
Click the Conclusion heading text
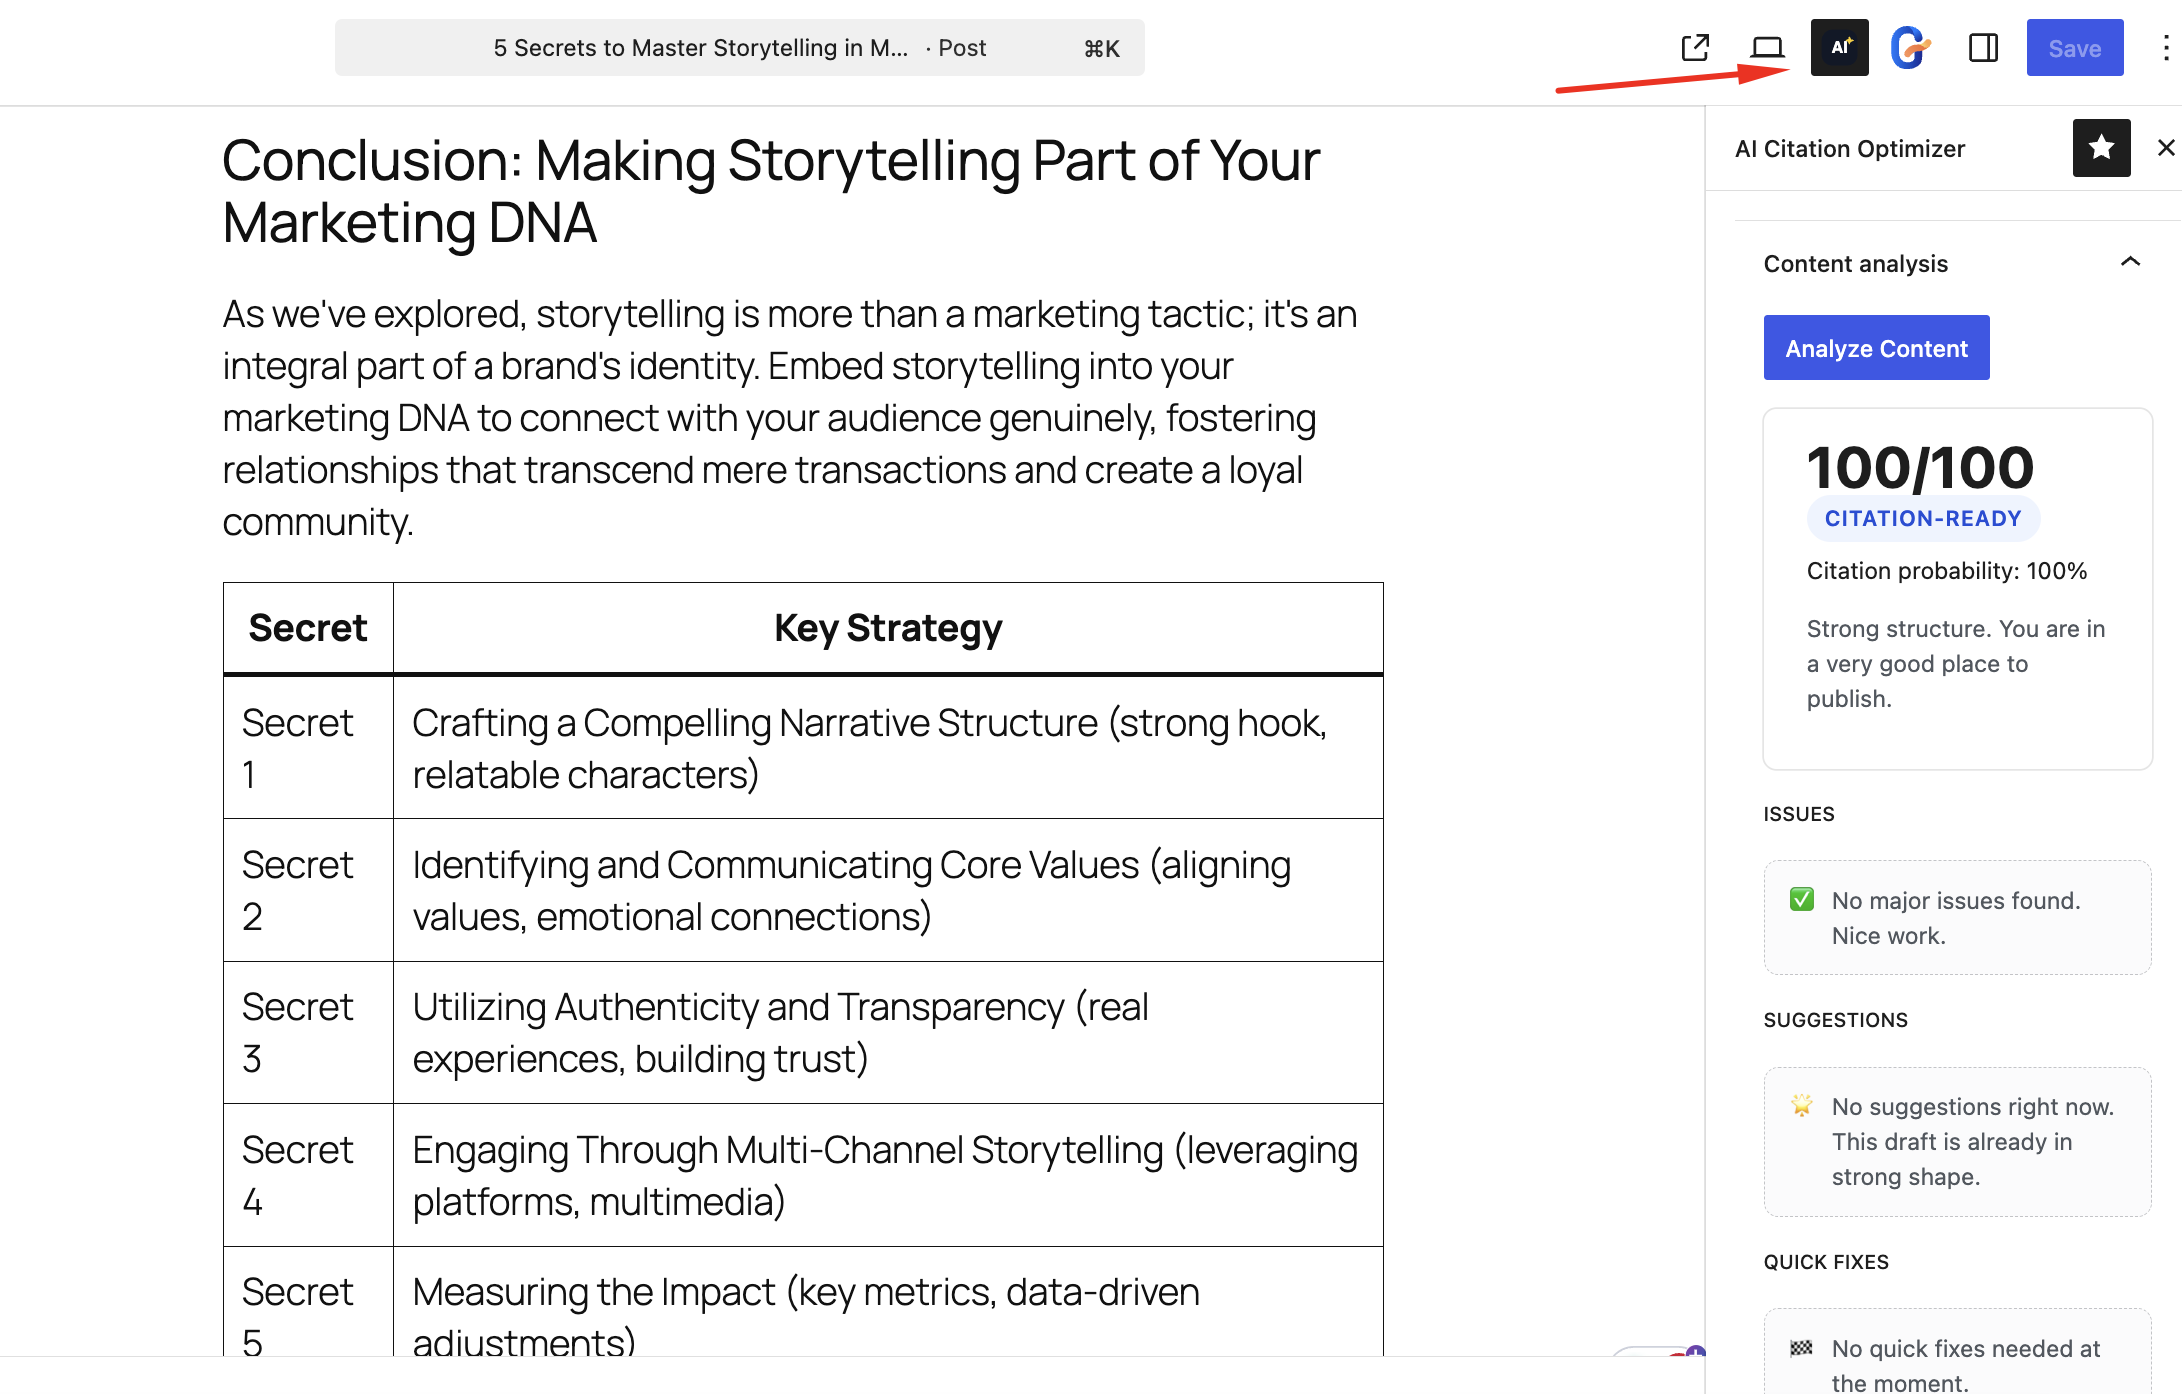[x=770, y=191]
